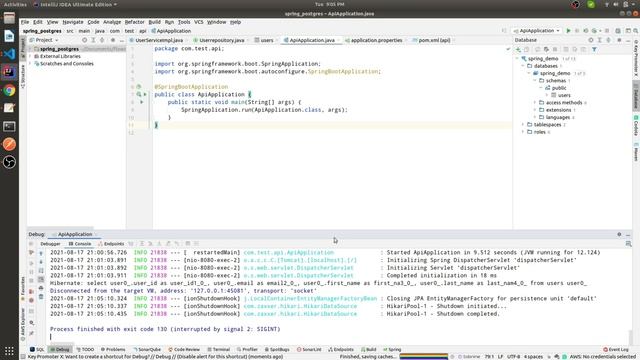Open the Refactor menu
Screen dimensions: 640x360
134,22
